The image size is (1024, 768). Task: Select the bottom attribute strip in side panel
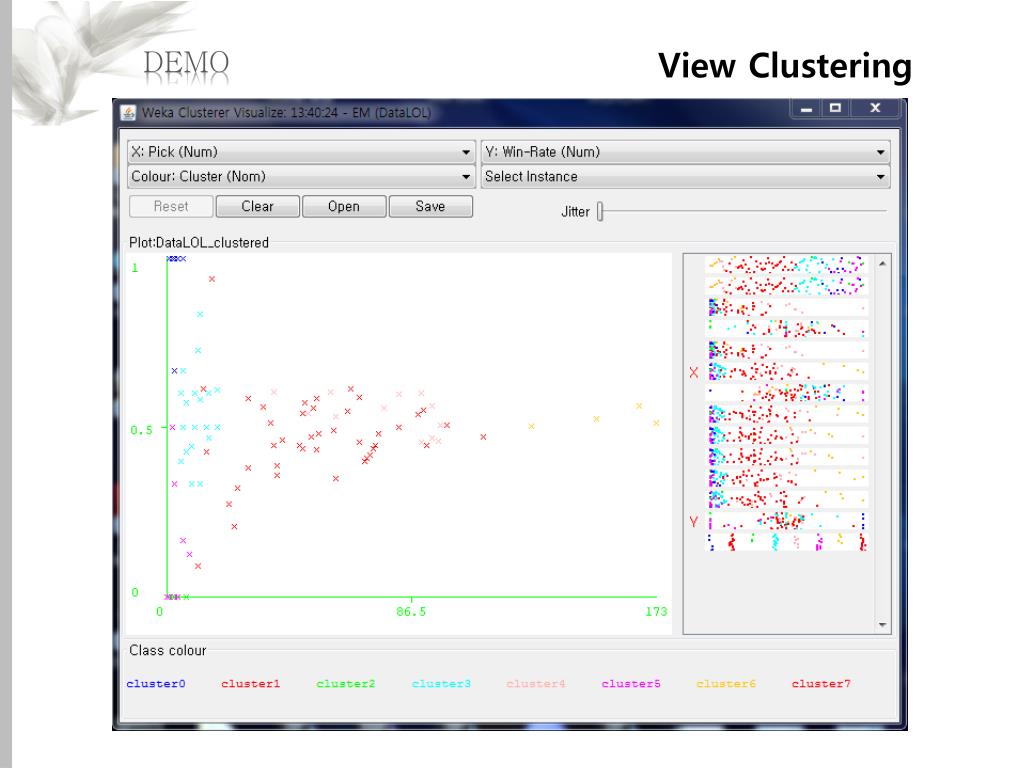pos(787,542)
